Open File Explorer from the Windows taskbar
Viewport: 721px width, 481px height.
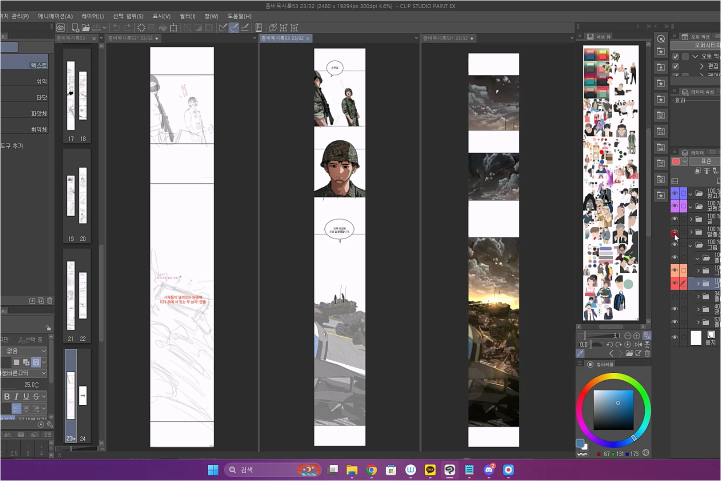352,470
